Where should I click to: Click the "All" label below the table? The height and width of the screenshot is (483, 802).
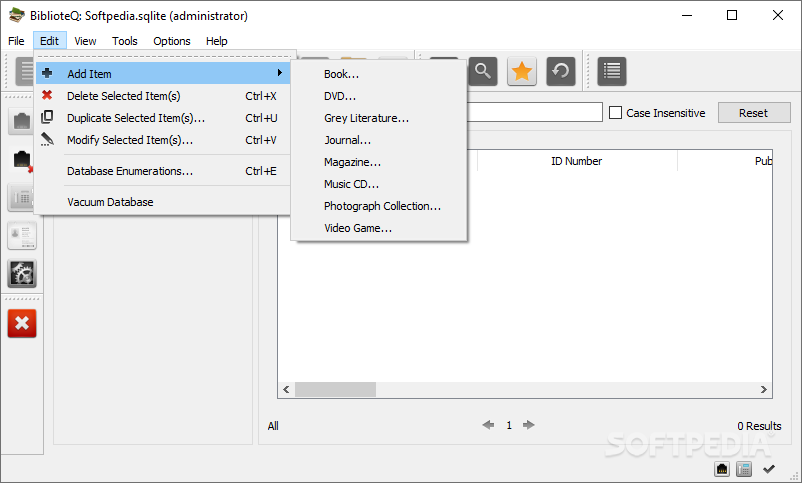[273, 426]
